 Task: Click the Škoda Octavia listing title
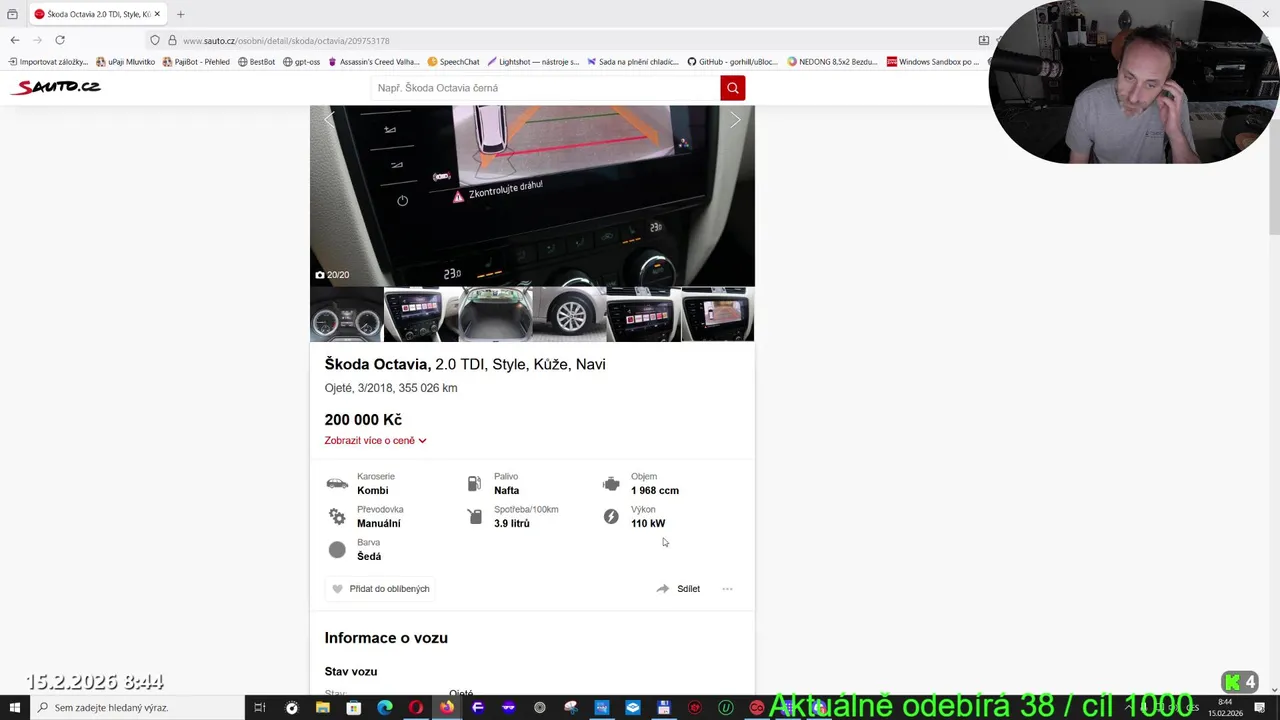point(465,364)
